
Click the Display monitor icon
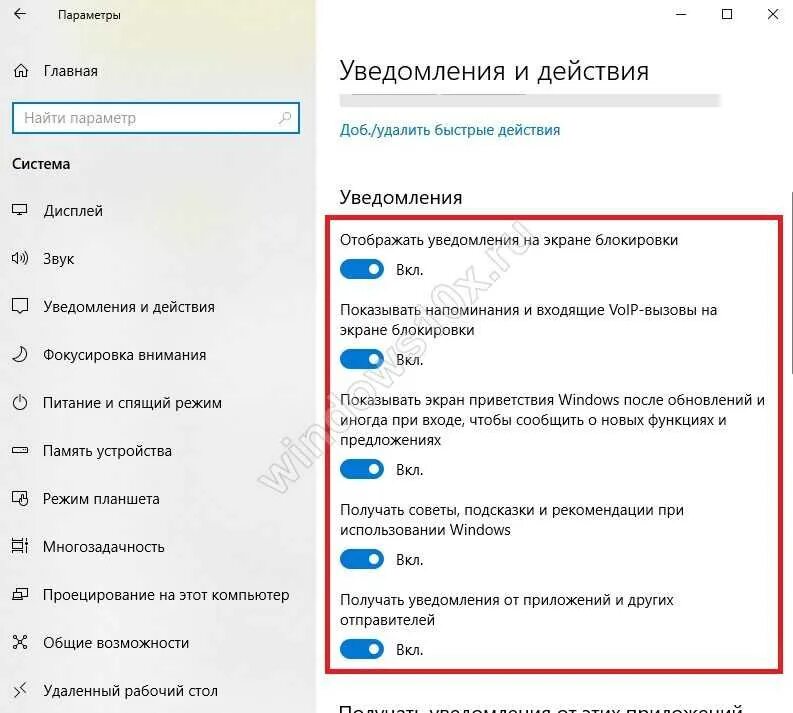pos(20,210)
